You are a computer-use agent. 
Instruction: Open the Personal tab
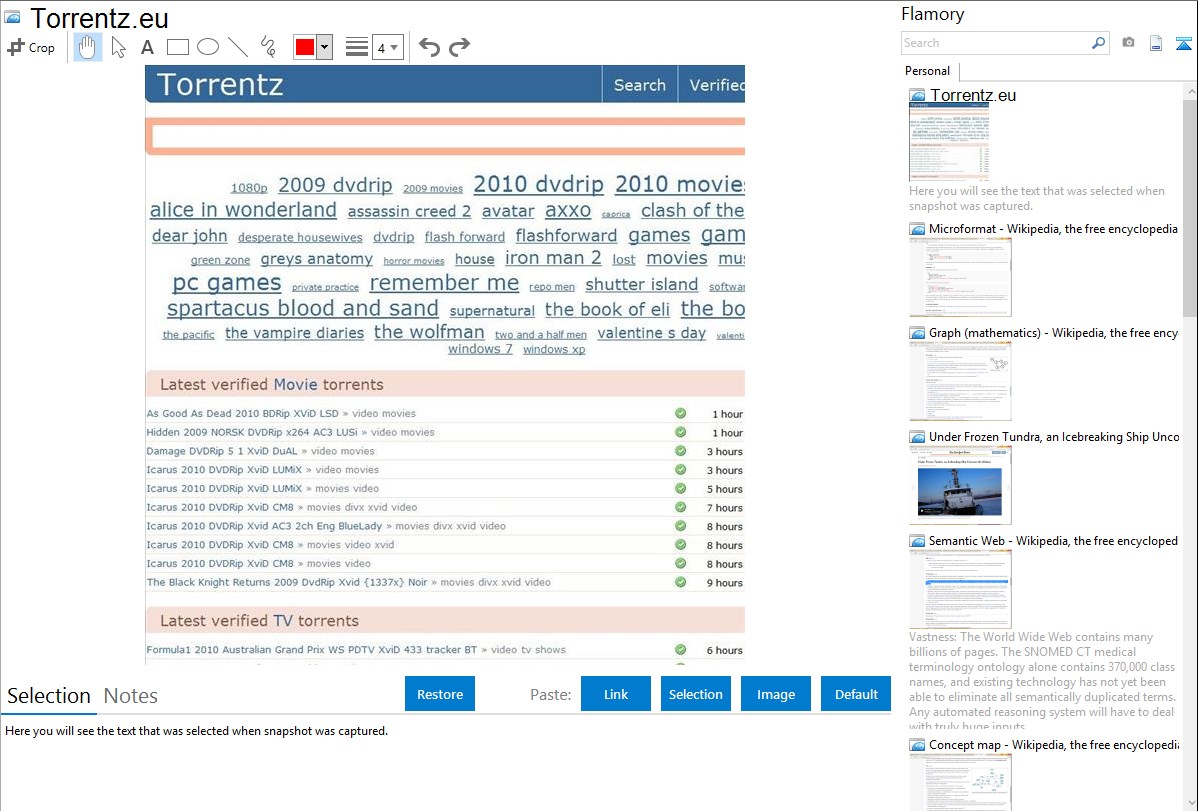928,71
